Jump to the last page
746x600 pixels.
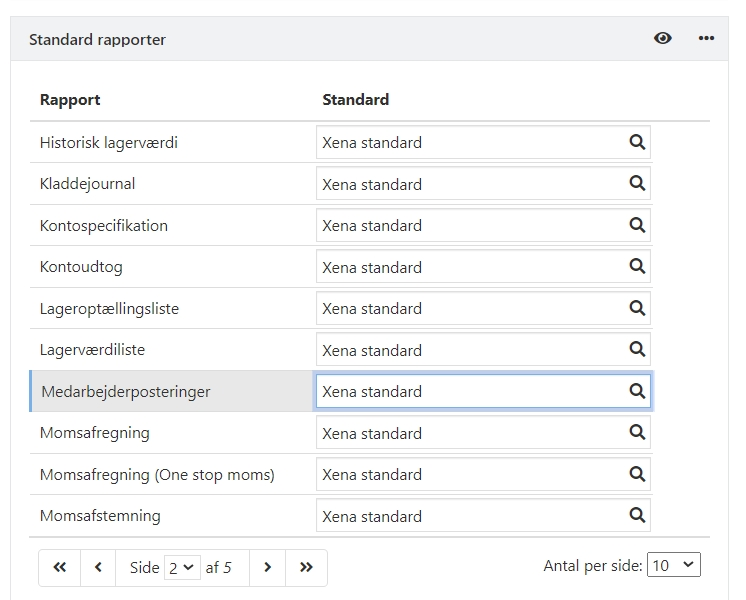[306, 567]
